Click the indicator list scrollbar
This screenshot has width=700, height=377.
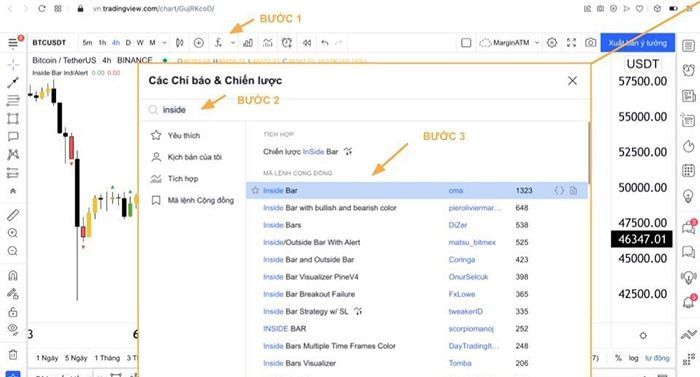[x=589, y=153]
